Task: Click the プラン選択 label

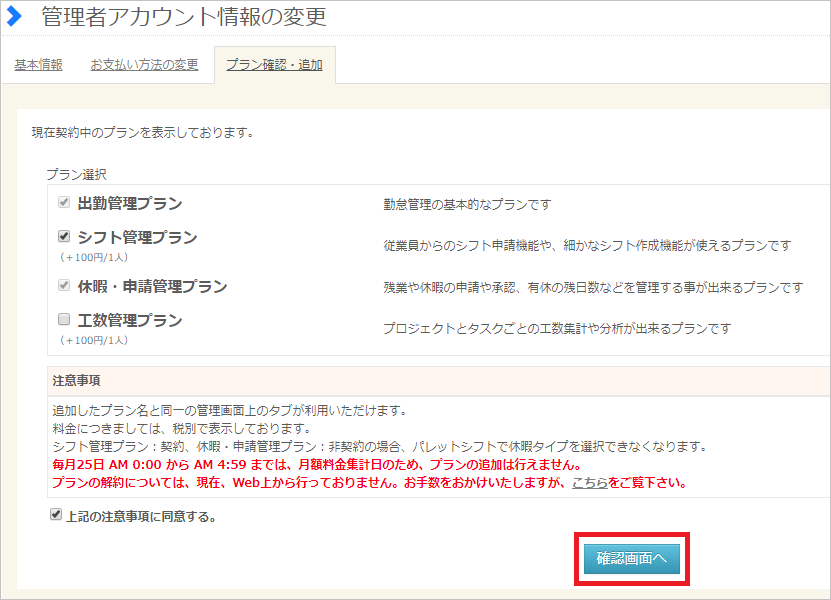Action: point(76,174)
